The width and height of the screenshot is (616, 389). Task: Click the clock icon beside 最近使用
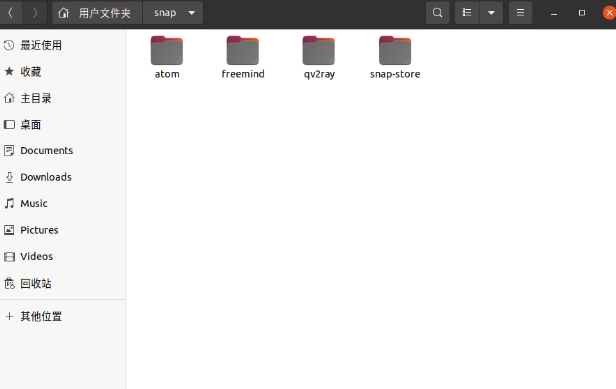pyautogui.click(x=9, y=45)
